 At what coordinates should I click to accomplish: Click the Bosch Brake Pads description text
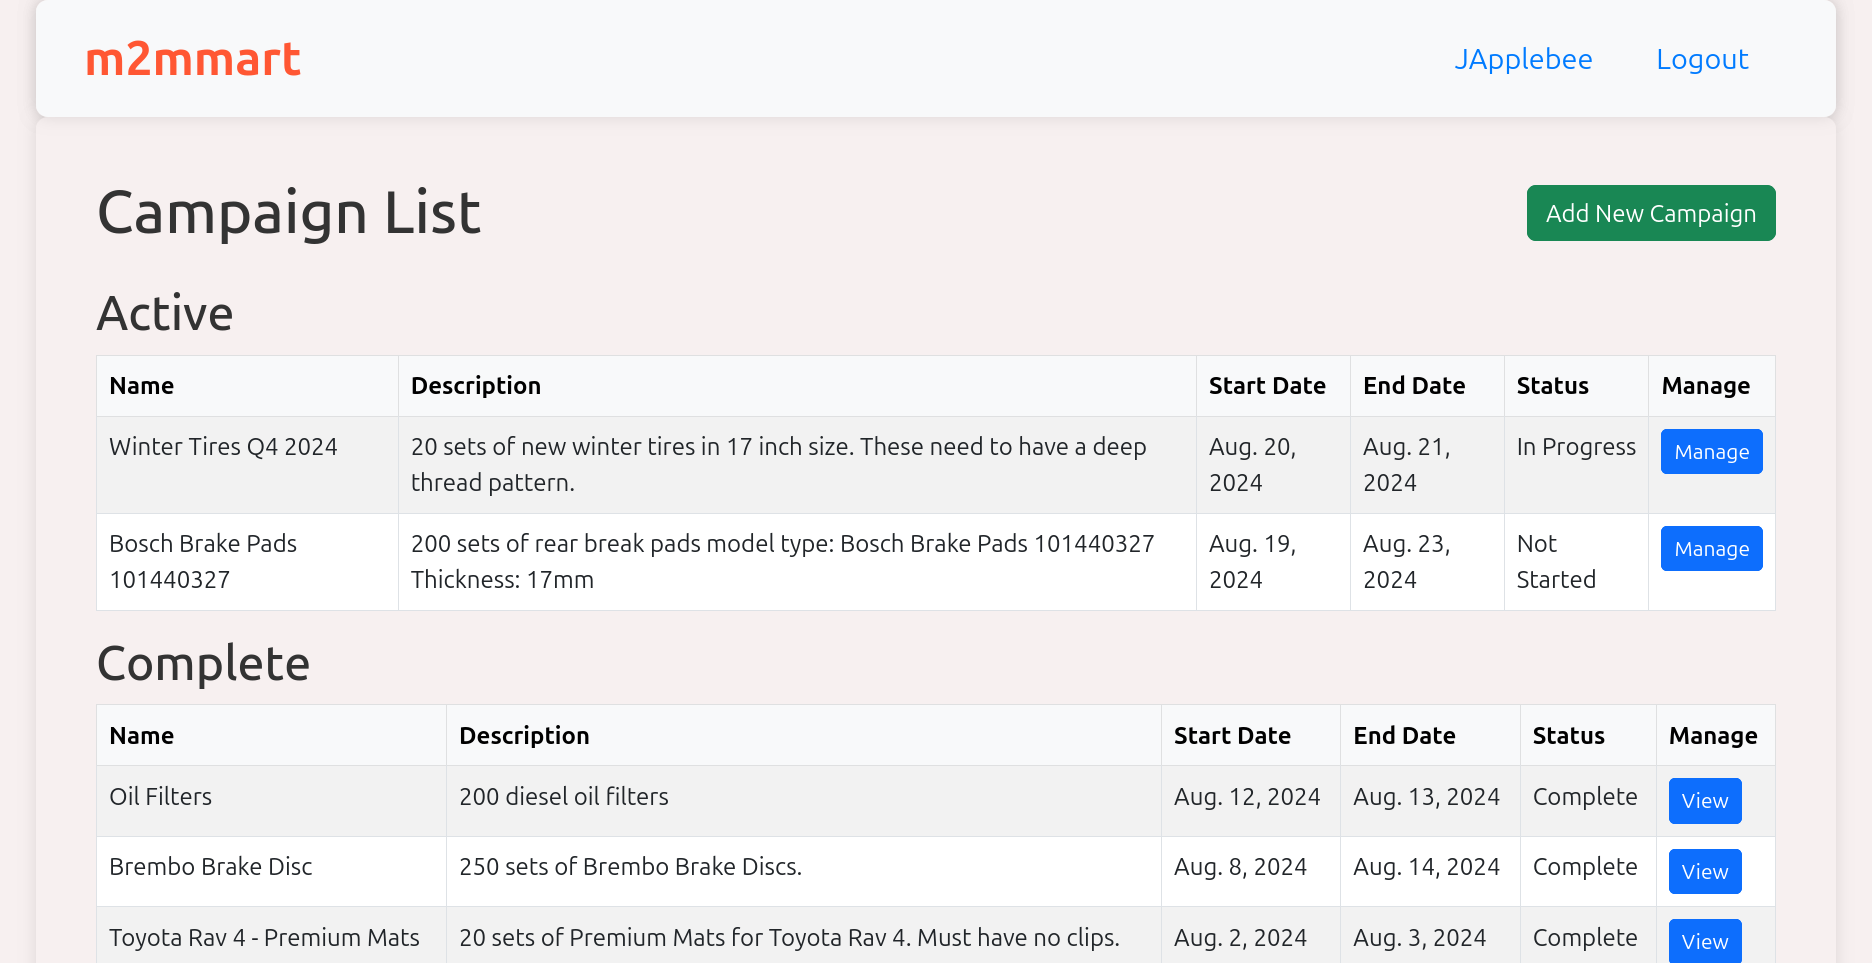pyautogui.click(x=782, y=561)
